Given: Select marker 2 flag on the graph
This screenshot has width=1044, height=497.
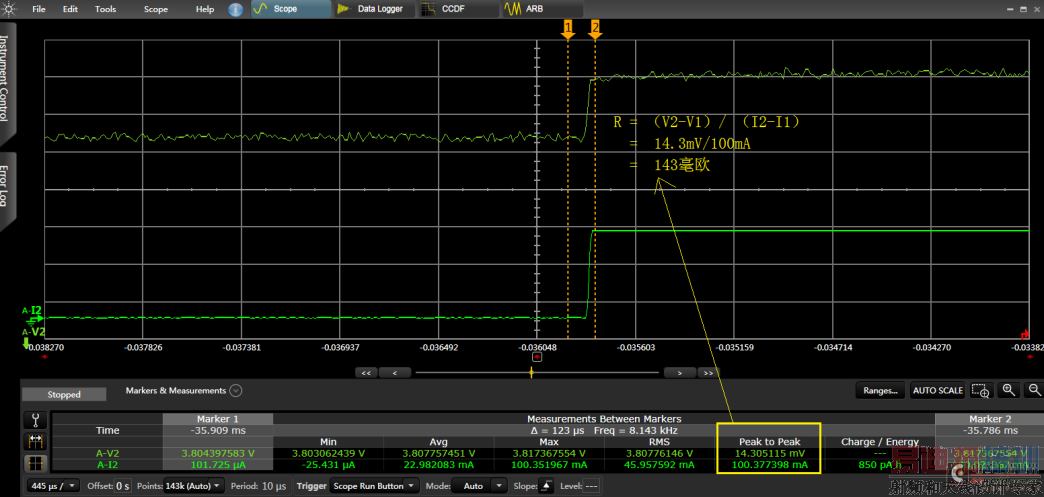Looking at the screenshot, I should [x=595, y=29].
